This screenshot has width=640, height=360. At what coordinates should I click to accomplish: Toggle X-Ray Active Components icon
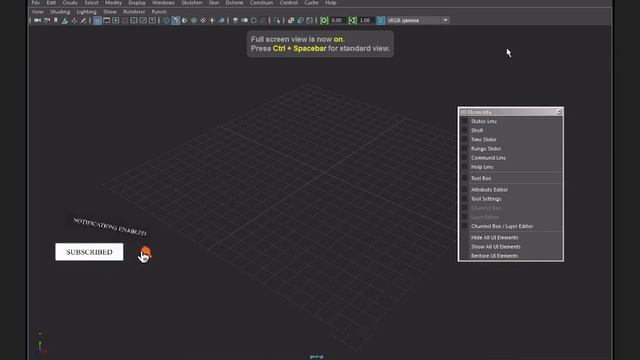[x=300, y=20]
